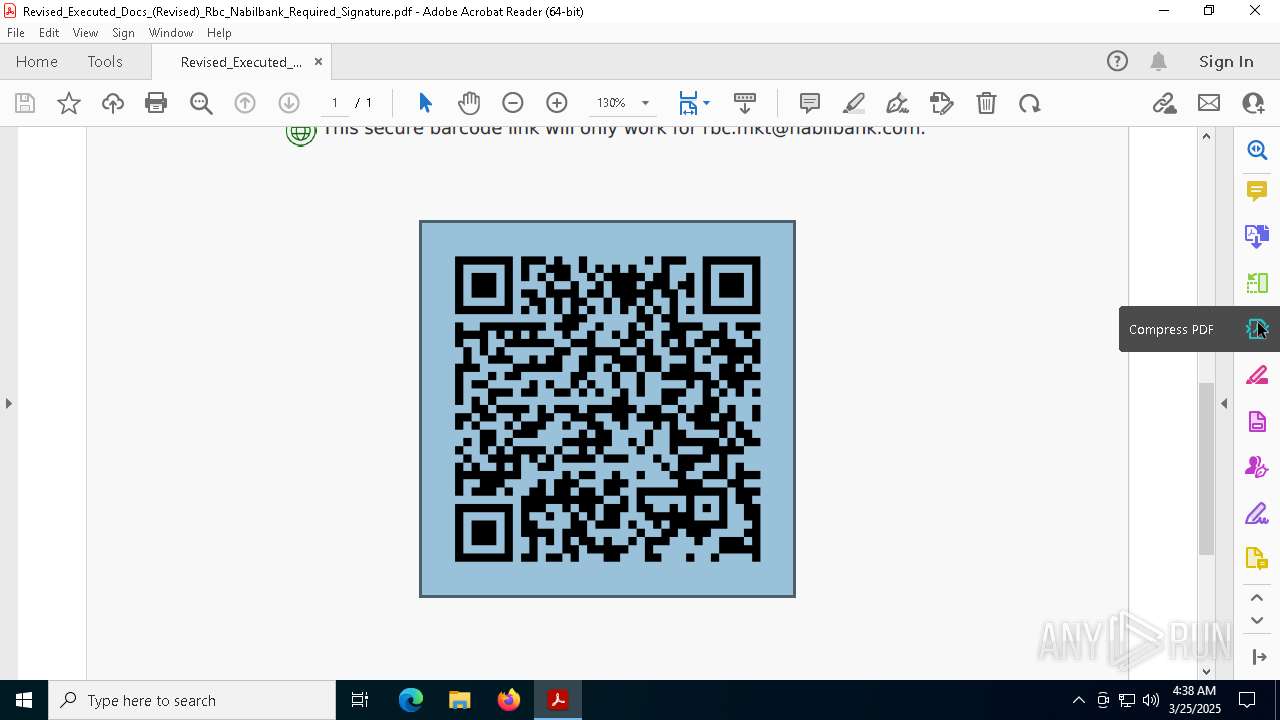Open the help question mark icon
1280x720 pixels.
[1117, 62]
